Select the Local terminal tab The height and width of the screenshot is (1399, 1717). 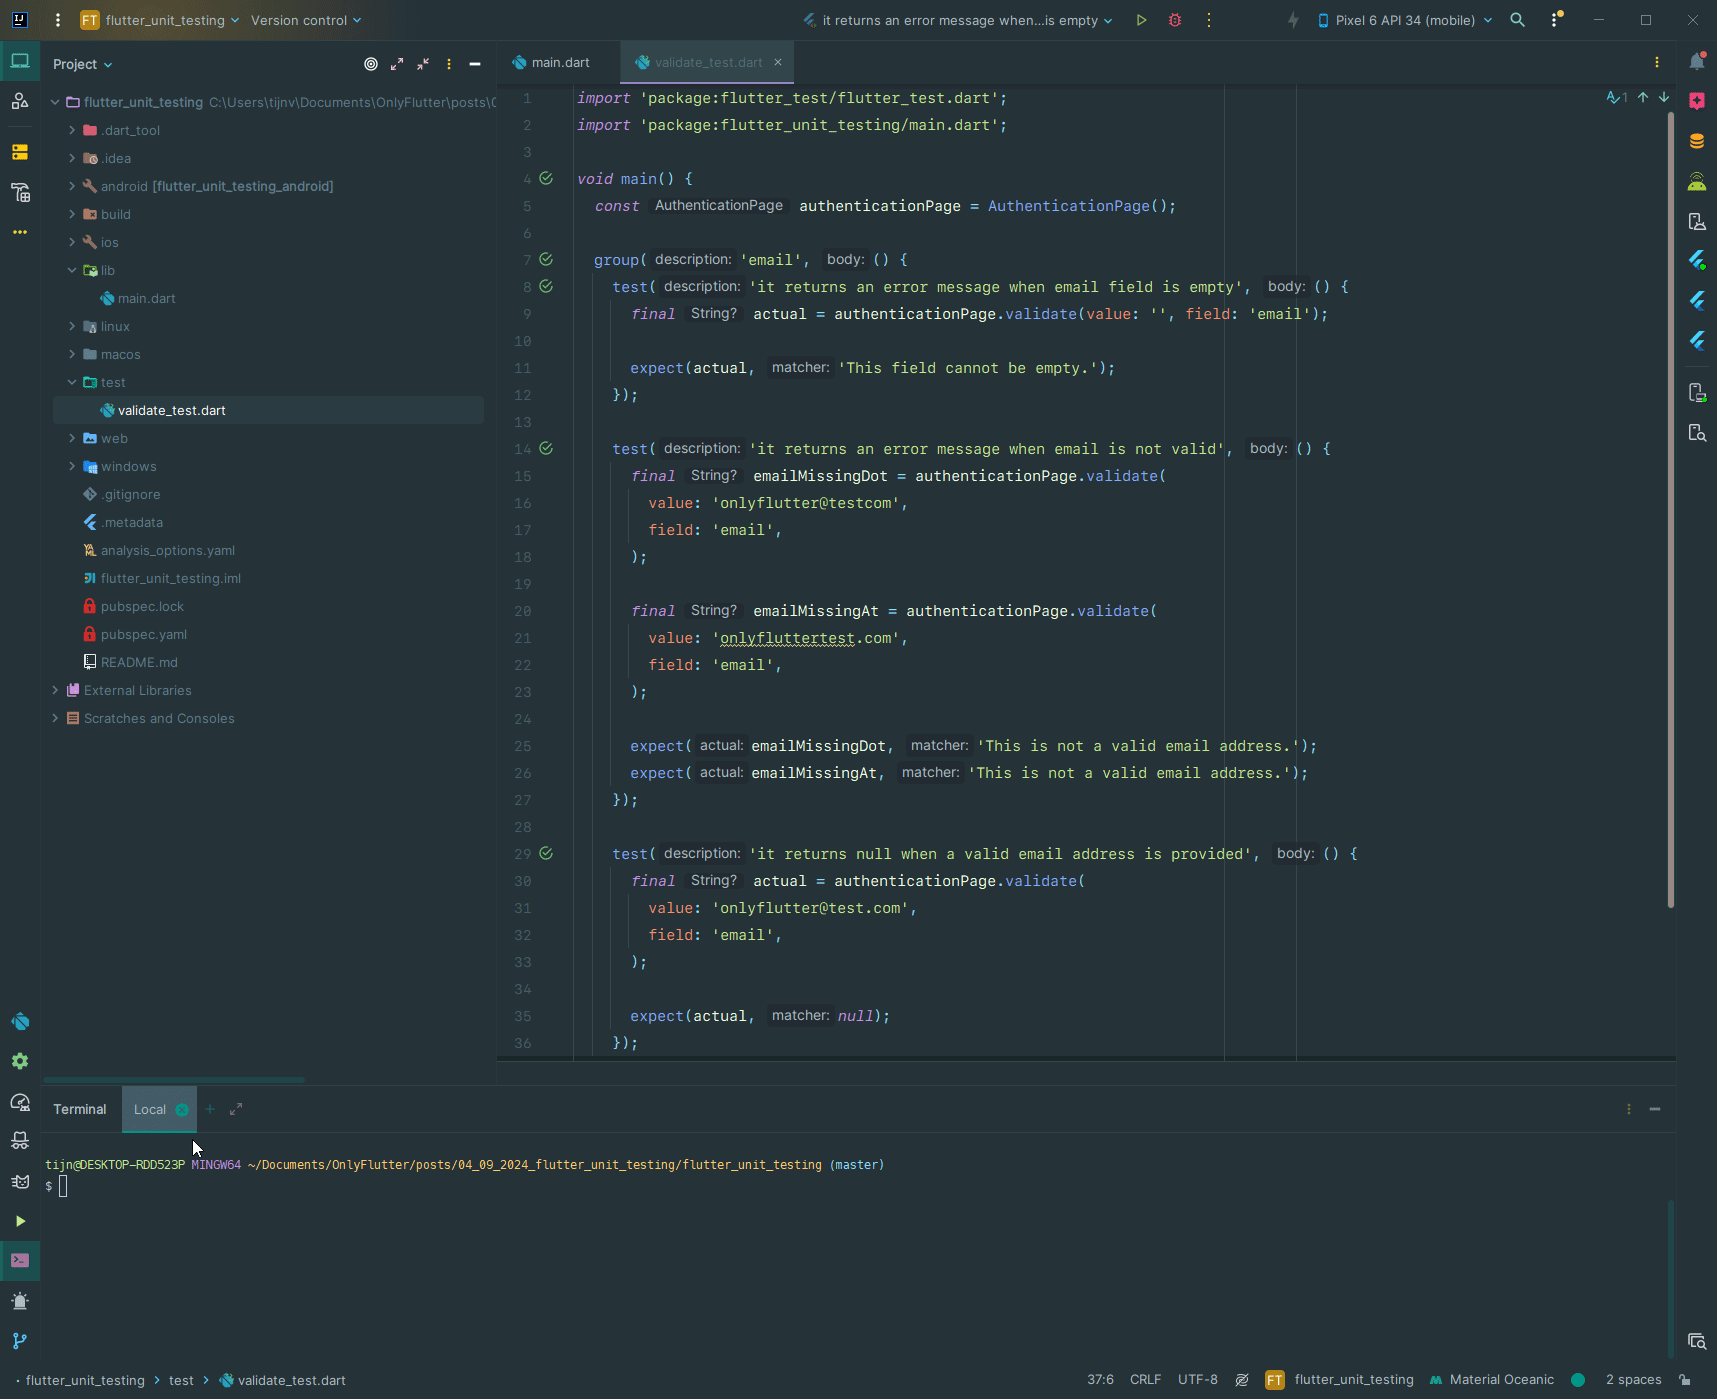click(150, 1109)
